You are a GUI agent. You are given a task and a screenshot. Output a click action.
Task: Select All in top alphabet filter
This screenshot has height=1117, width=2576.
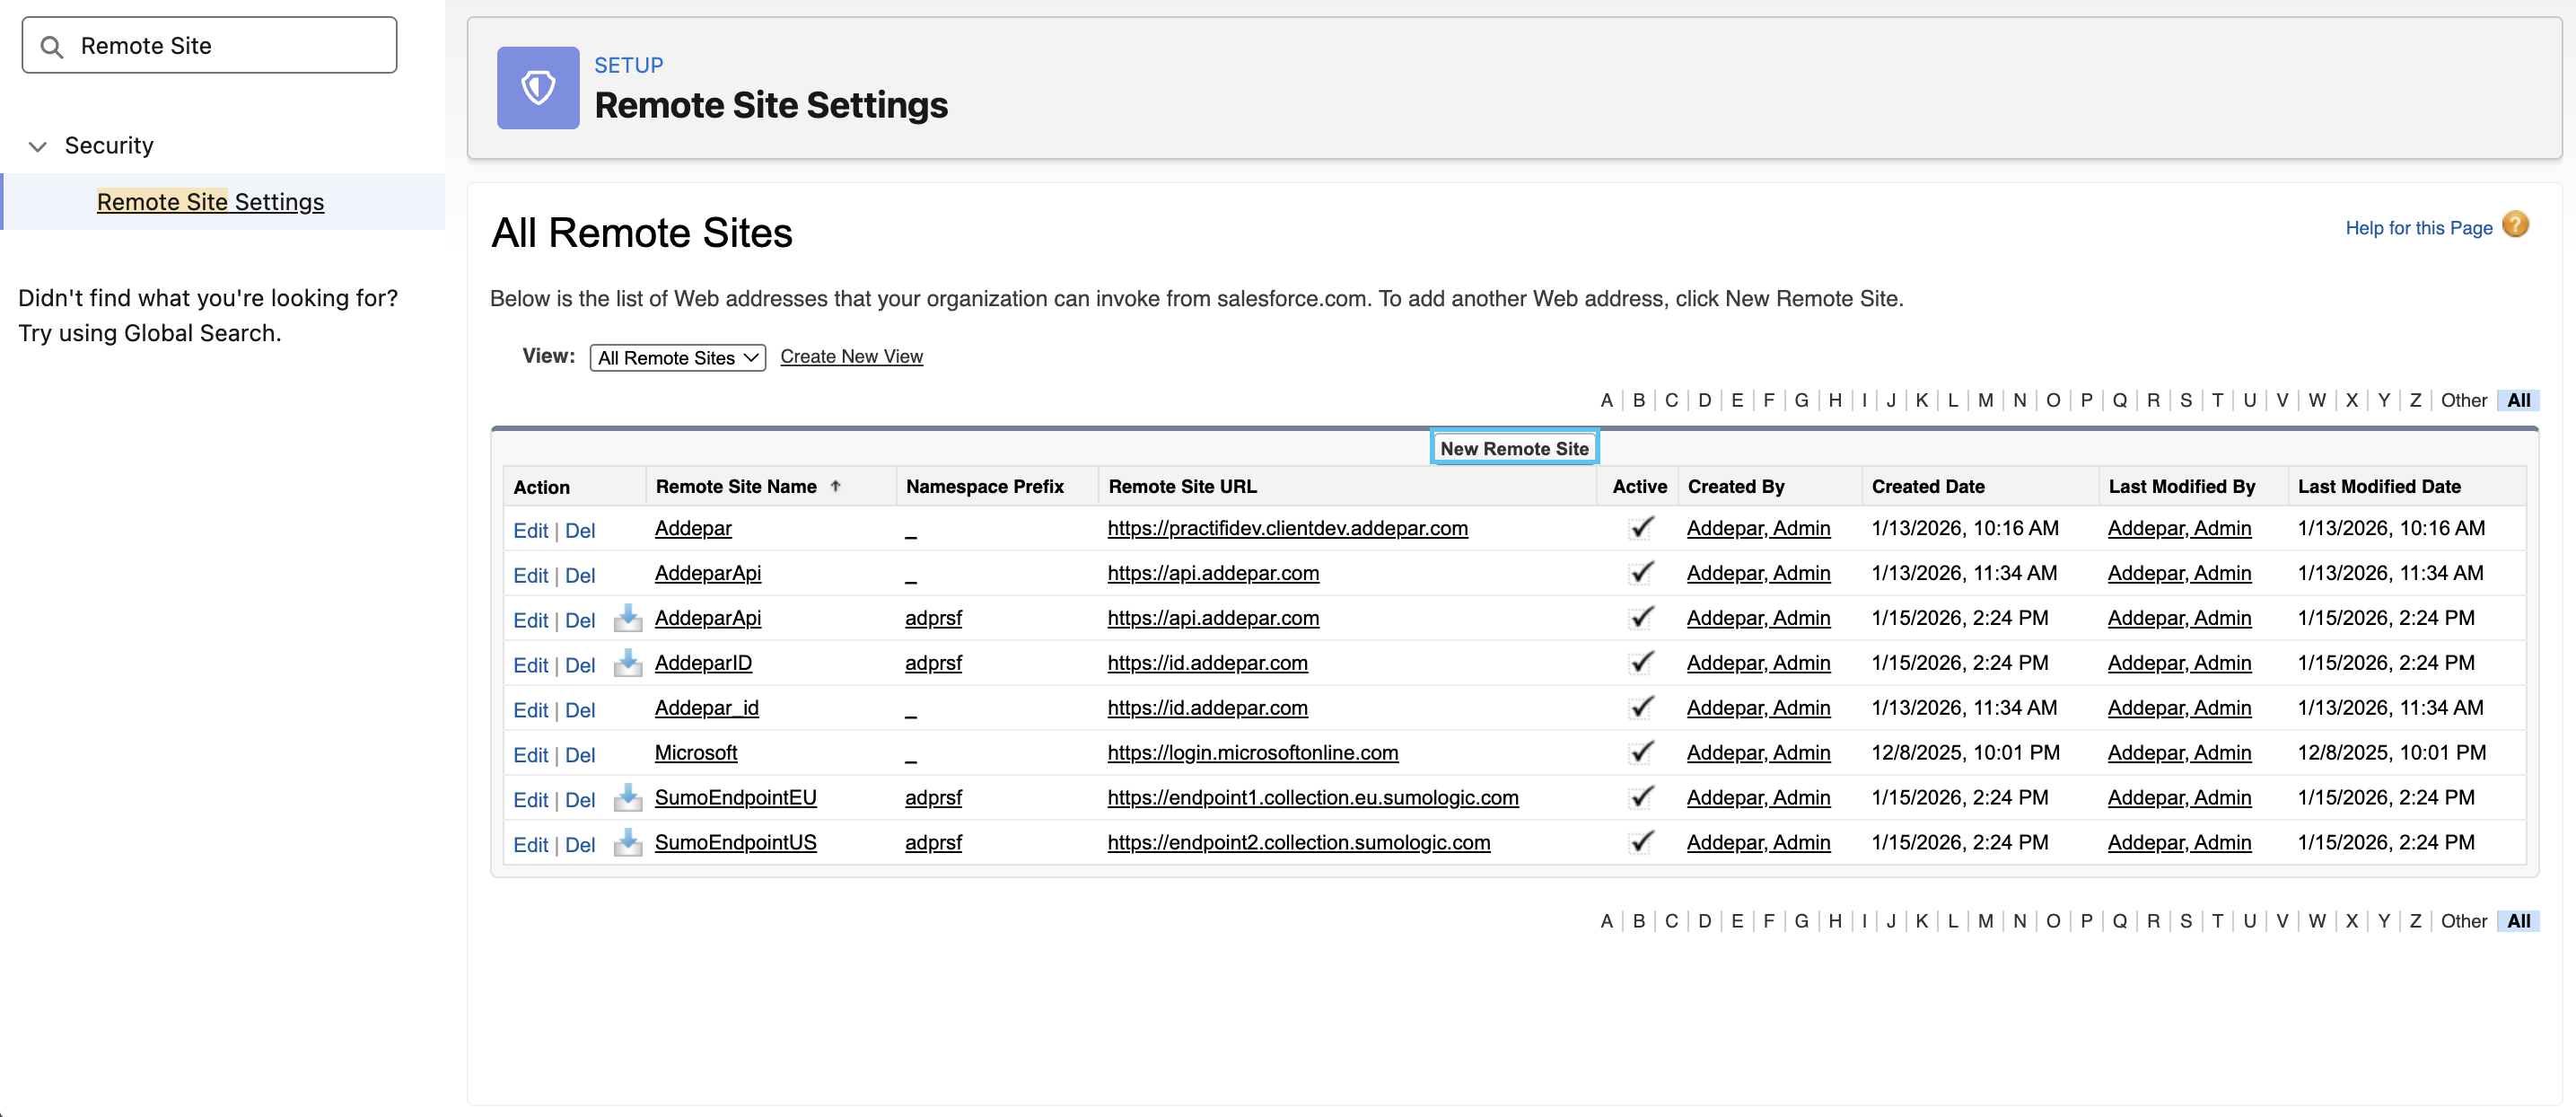pos(2518,400)
